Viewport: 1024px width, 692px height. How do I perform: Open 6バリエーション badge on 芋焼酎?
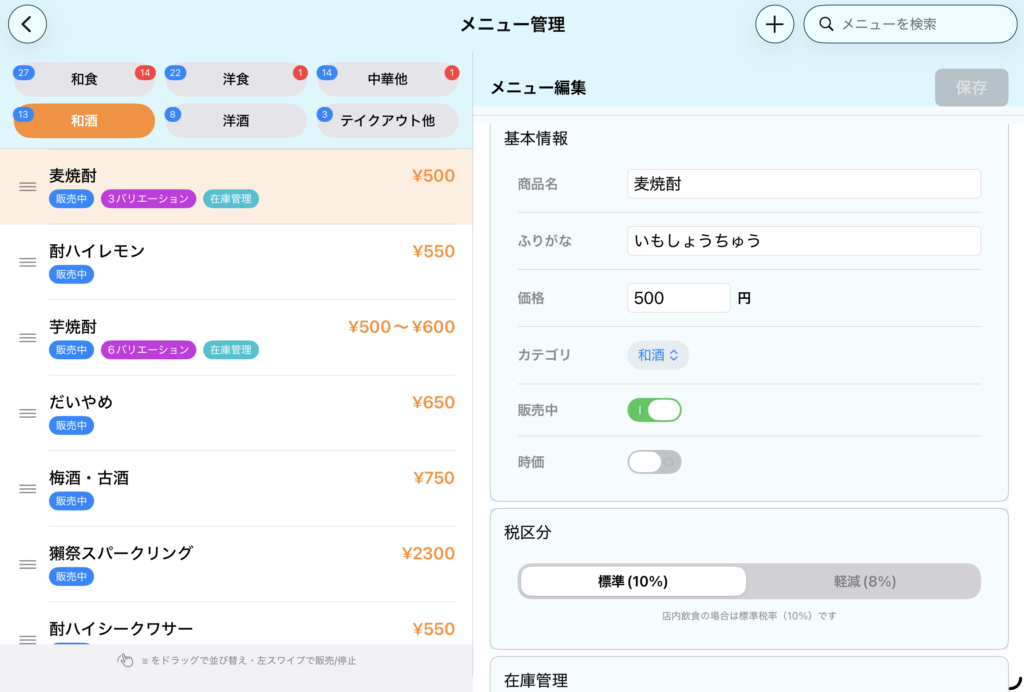tap(148, 350)
